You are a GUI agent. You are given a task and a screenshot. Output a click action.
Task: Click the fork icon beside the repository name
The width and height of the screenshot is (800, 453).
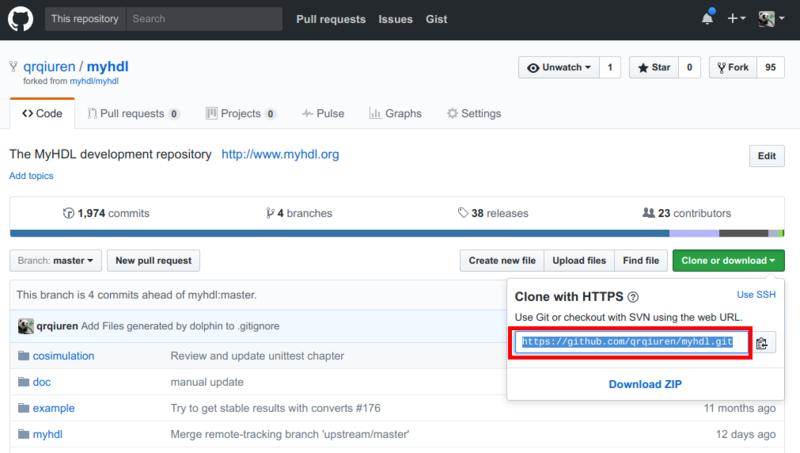[14, 66]
